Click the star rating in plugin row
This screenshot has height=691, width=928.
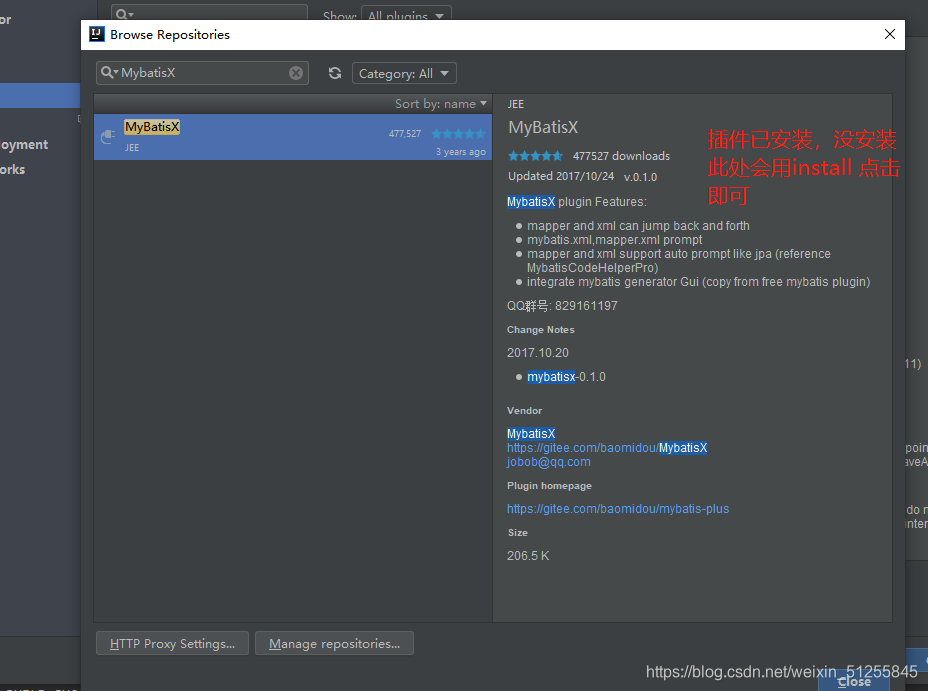[x=458, y=134]
